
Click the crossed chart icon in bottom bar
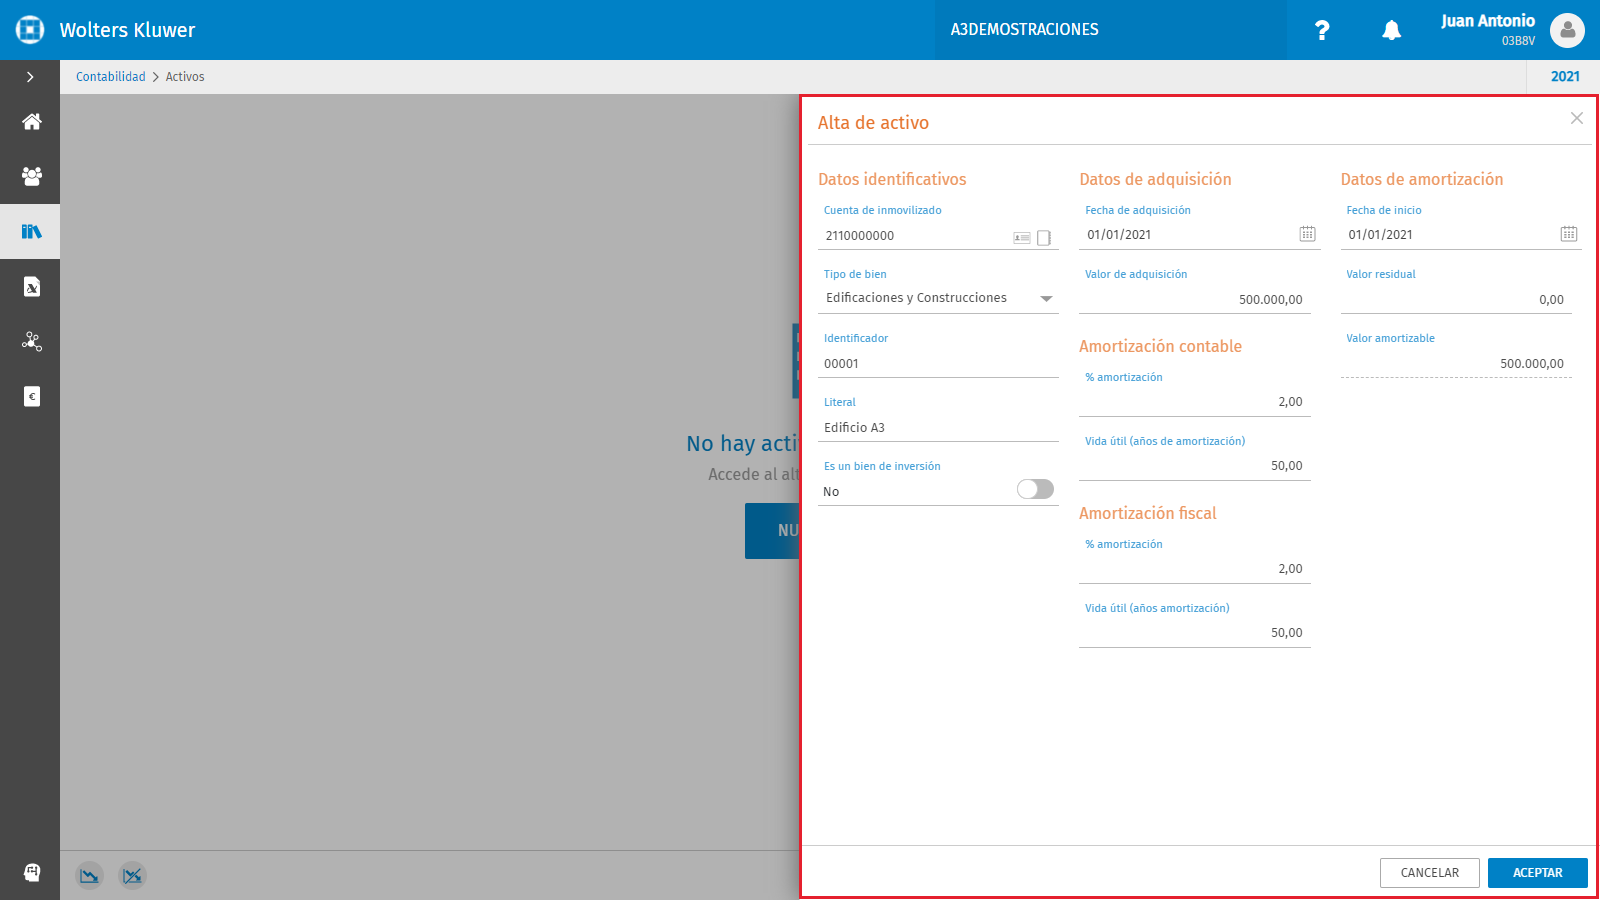132,876
